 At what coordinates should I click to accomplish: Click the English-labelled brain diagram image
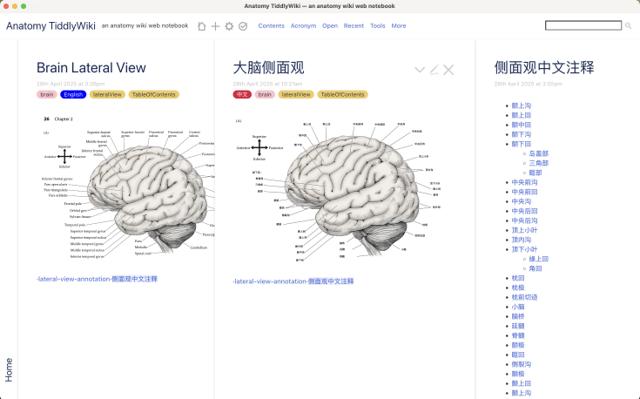pos(126,188)
